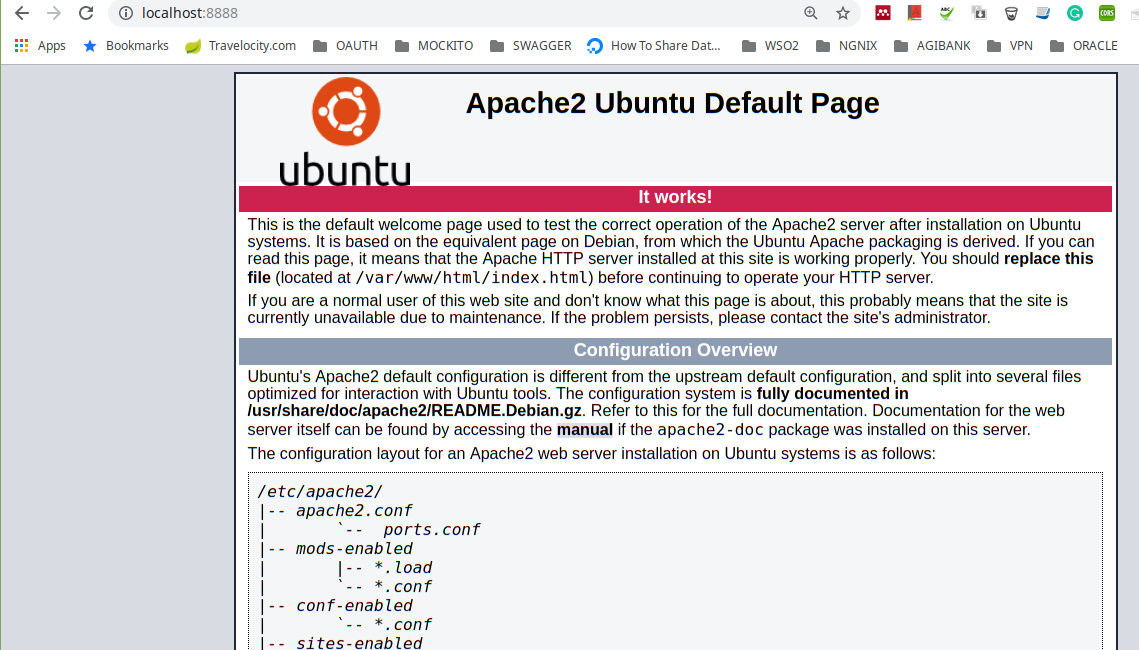Screen dimensions: 1139x650
Task: Click the mods-enabled entry in config tree
Action: pos(354,548)
